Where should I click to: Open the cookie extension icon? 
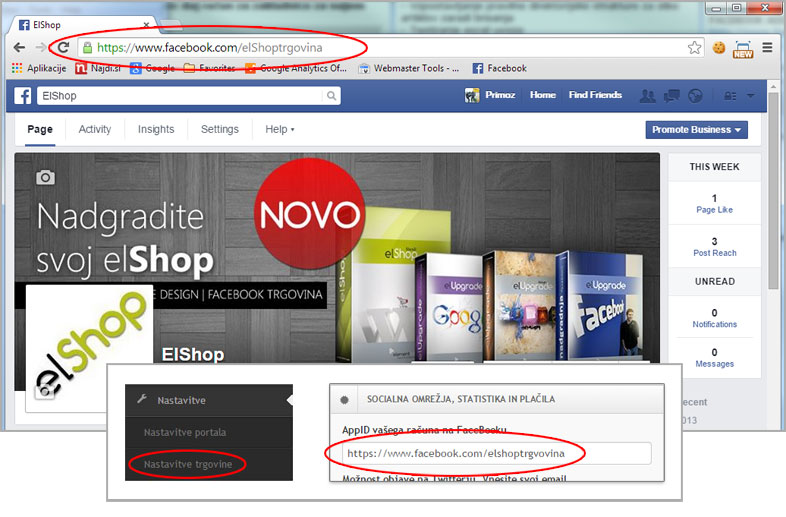tap(719, 48)
